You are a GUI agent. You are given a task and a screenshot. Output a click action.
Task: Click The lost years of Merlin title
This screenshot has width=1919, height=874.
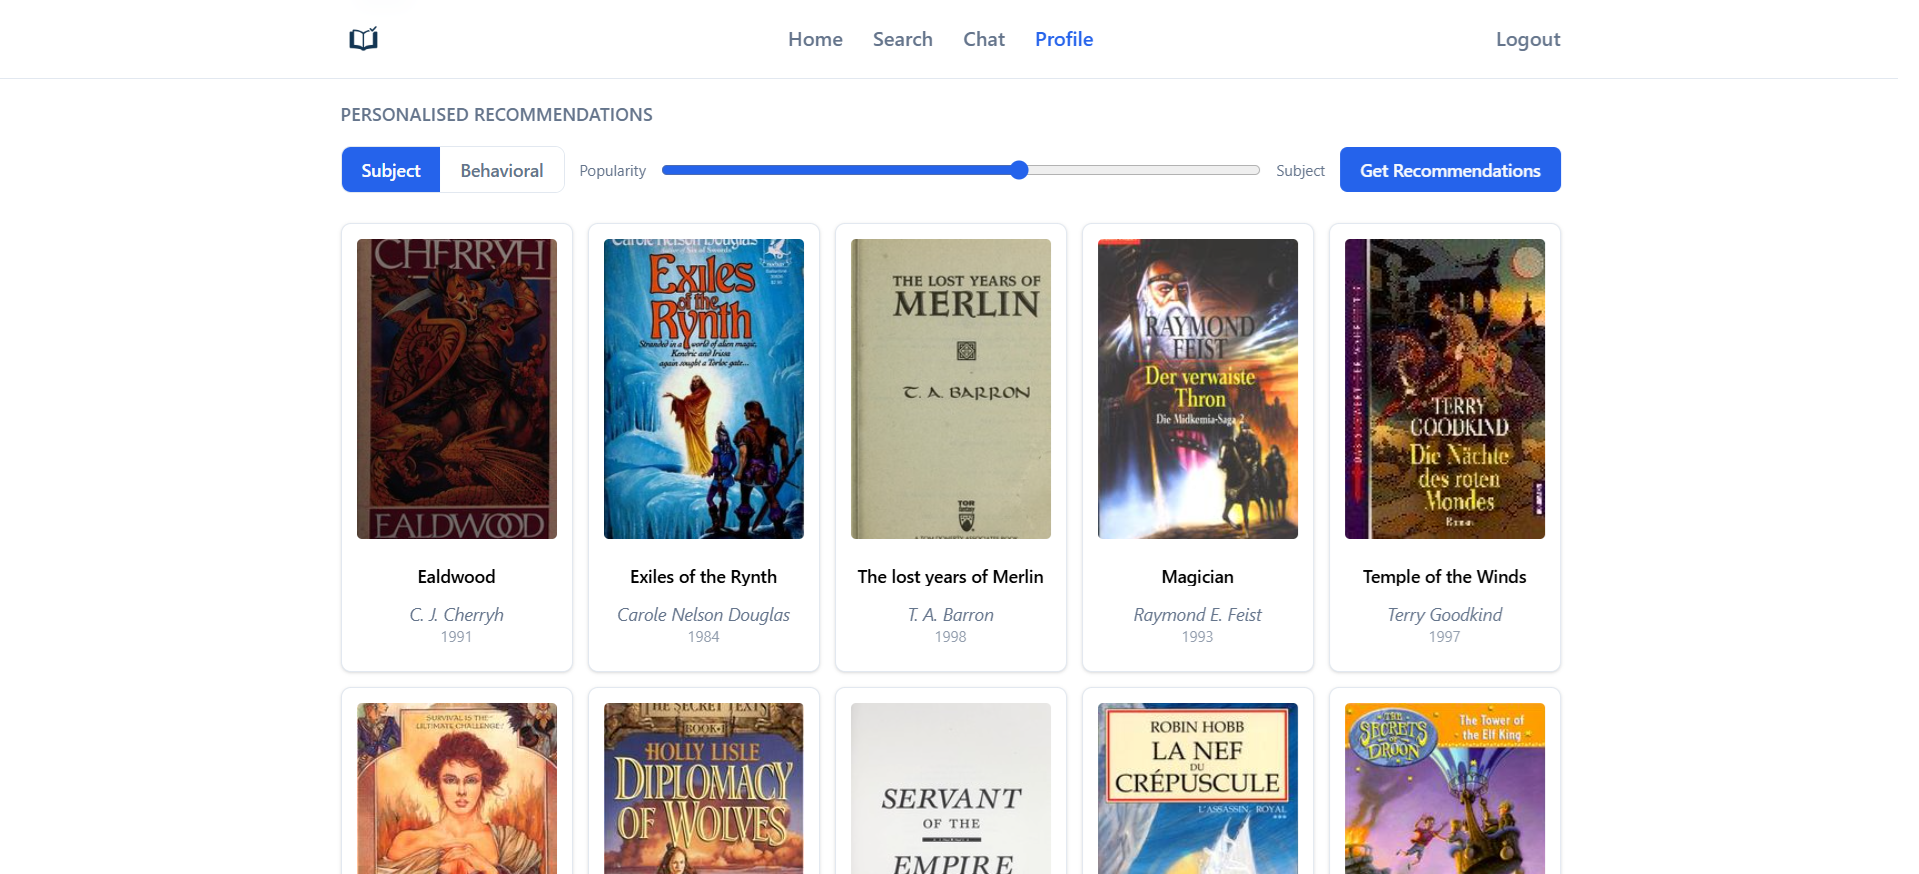click(x=951, y=577)
